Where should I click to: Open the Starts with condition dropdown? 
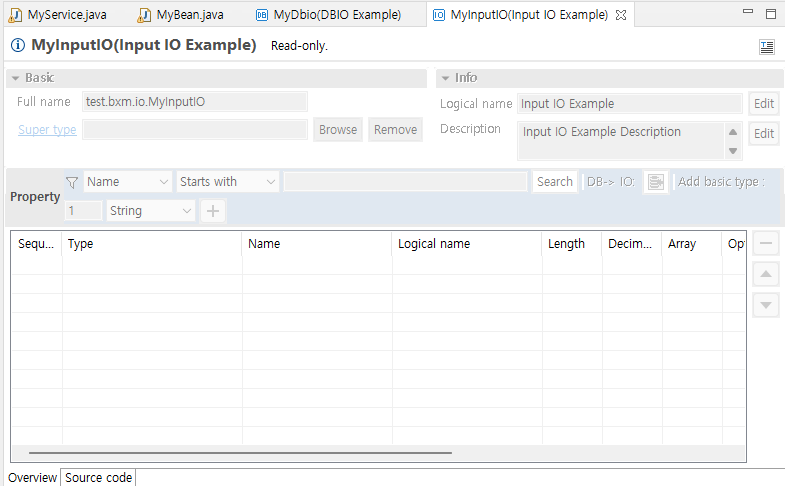click(227, 182)
